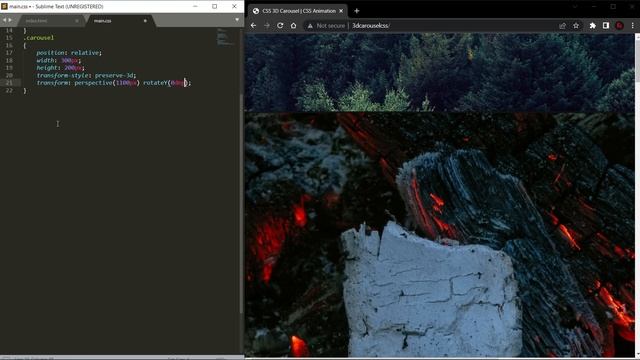
Task: Select the CSS 3D Carousel browser tab
Action: (x=298, y=11)
